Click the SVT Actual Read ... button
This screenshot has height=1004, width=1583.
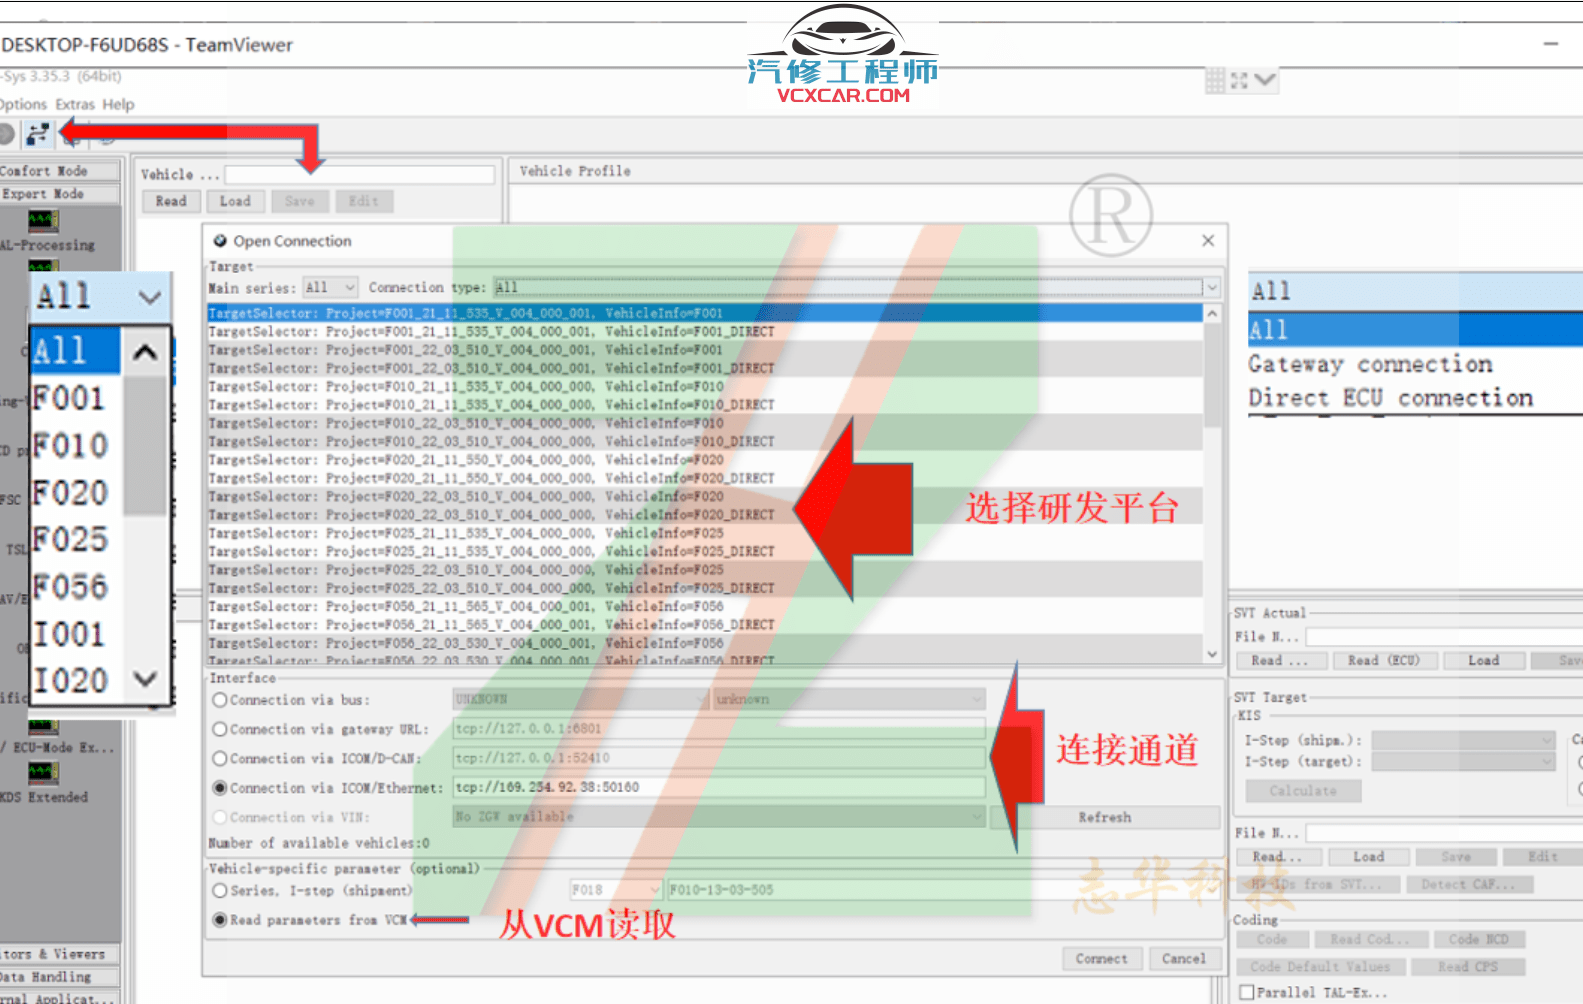[x=1280, y=660]
